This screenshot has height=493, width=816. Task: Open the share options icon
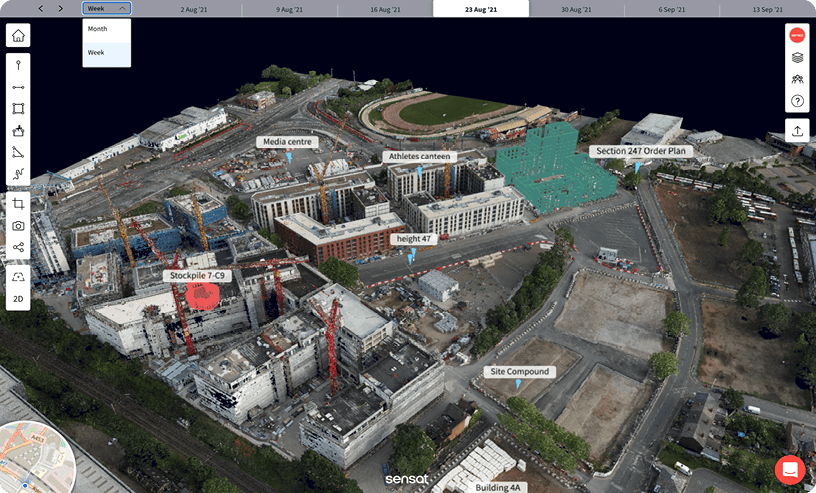[18, 247]
